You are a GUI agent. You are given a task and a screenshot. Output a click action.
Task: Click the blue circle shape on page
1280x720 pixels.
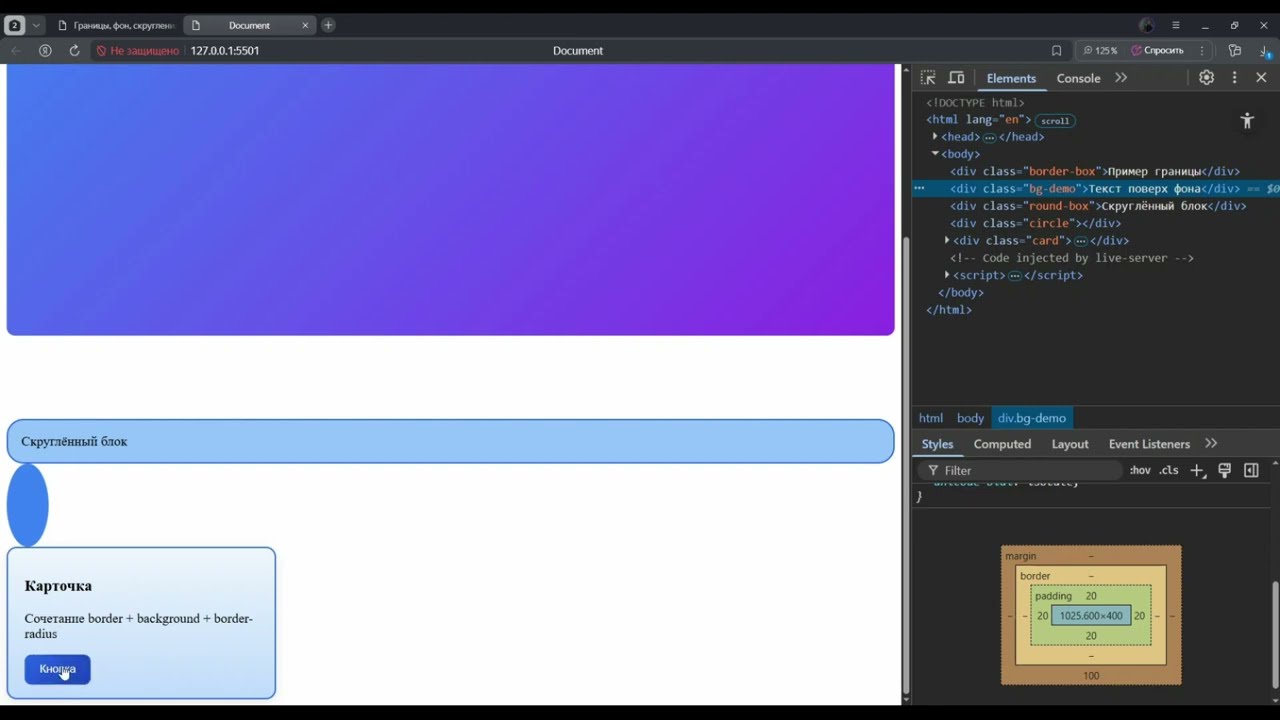(27, 505)
